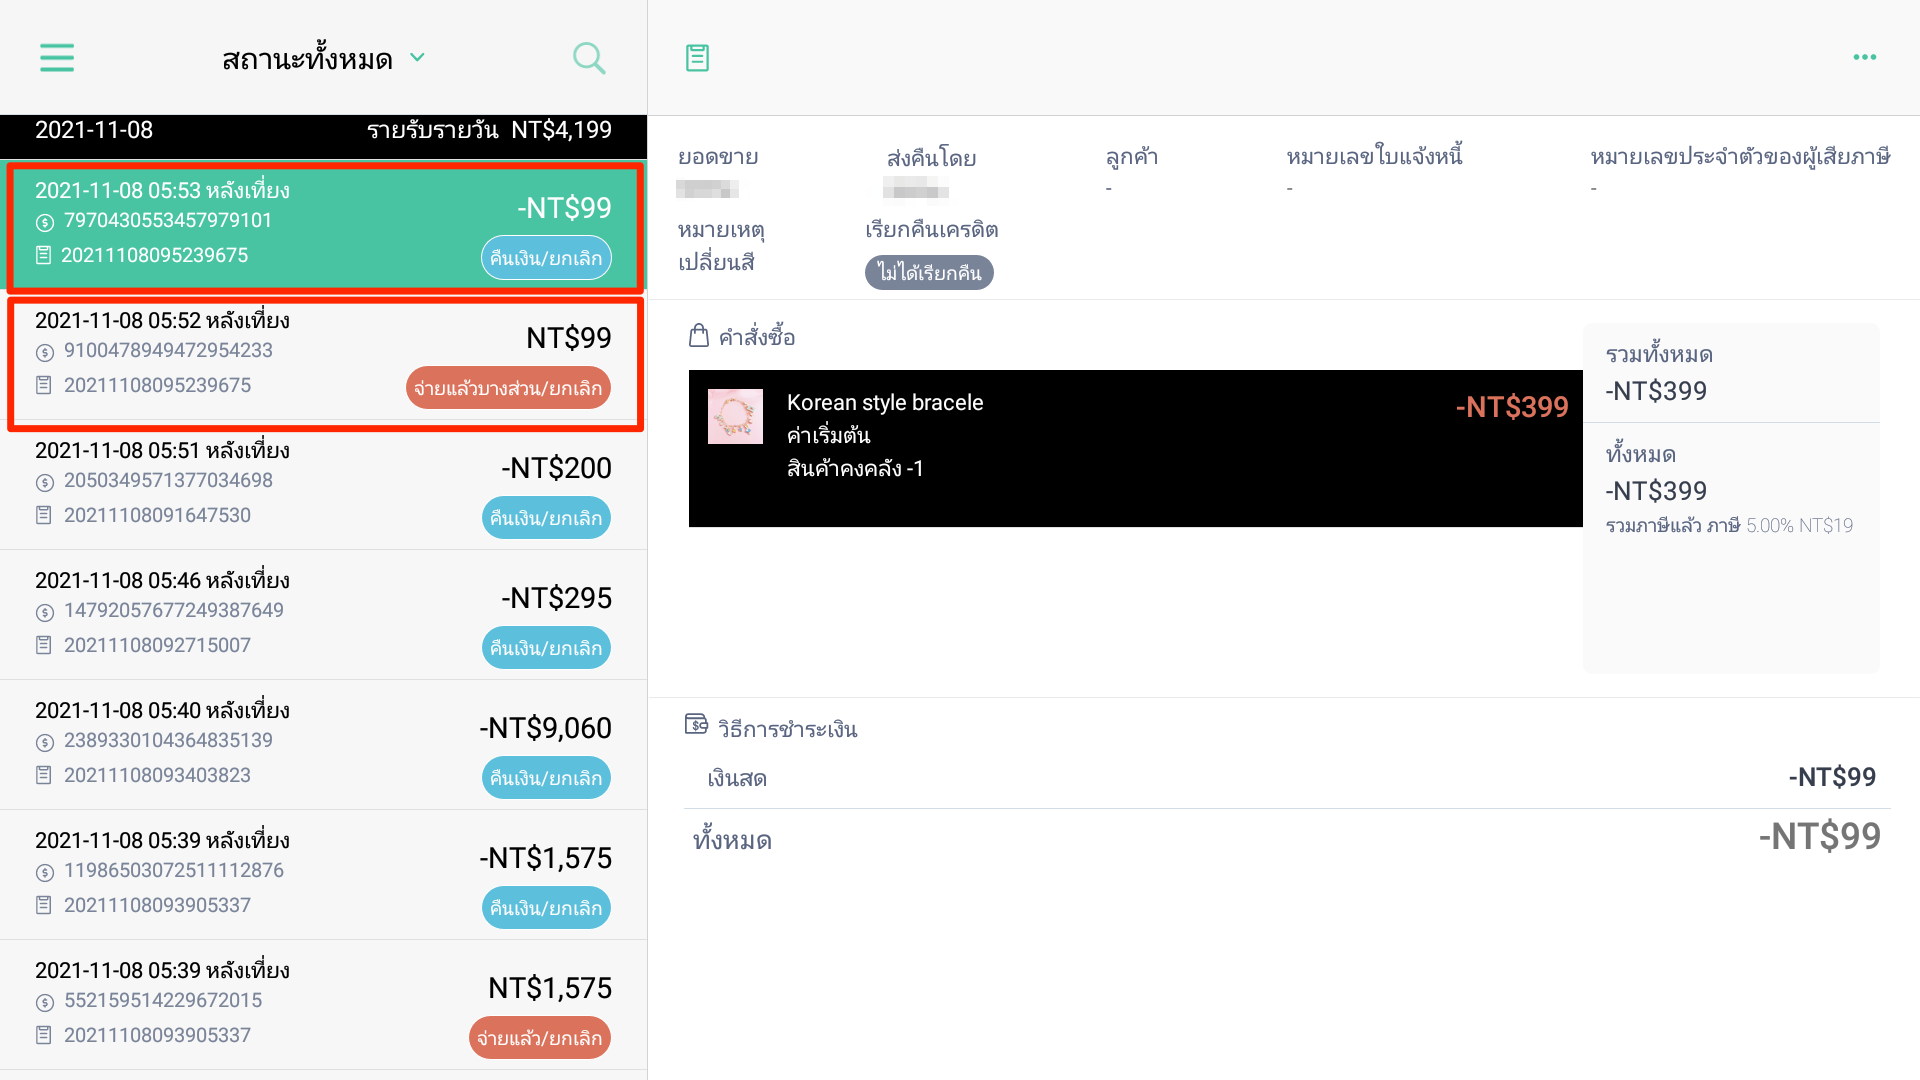Select the 05:52 NT$99 partially paid transaction

[324, 364]
